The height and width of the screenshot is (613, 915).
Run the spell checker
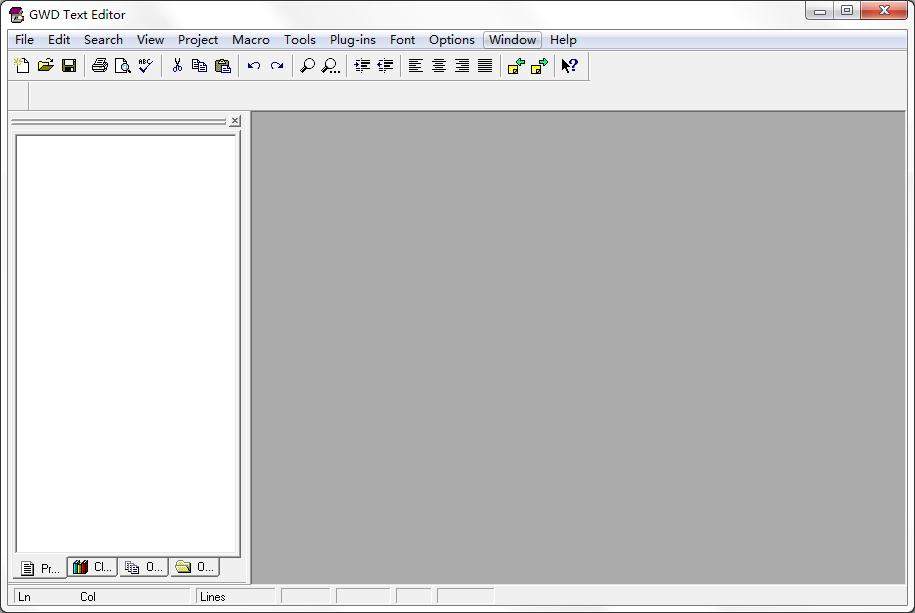(146, 65)
